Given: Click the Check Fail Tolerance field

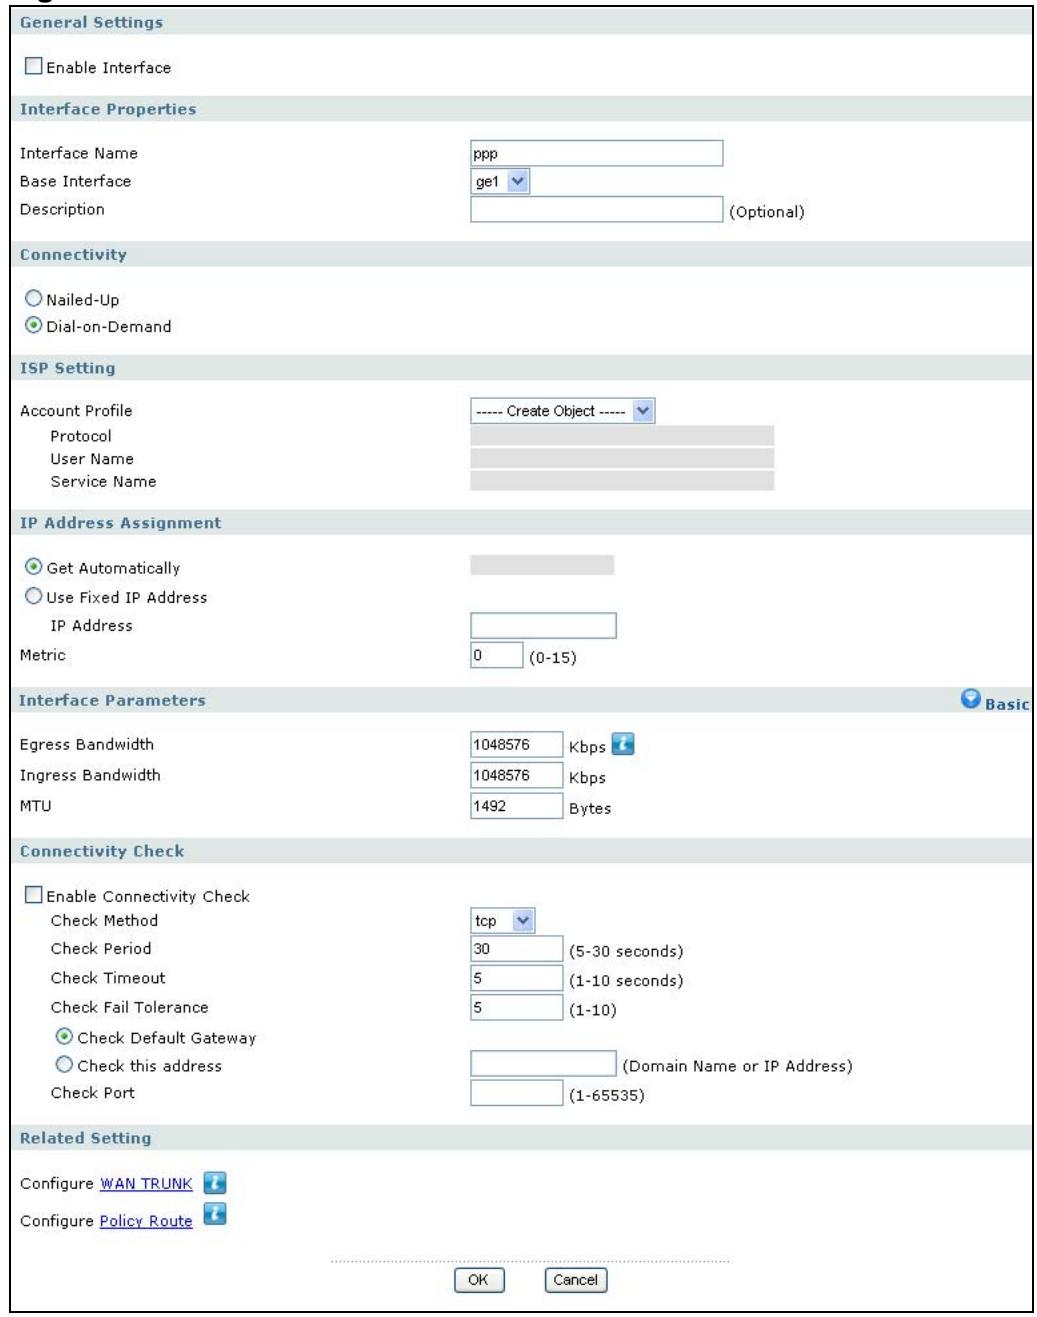Looking at the screenshot, I should click(x=517, y=1007).
